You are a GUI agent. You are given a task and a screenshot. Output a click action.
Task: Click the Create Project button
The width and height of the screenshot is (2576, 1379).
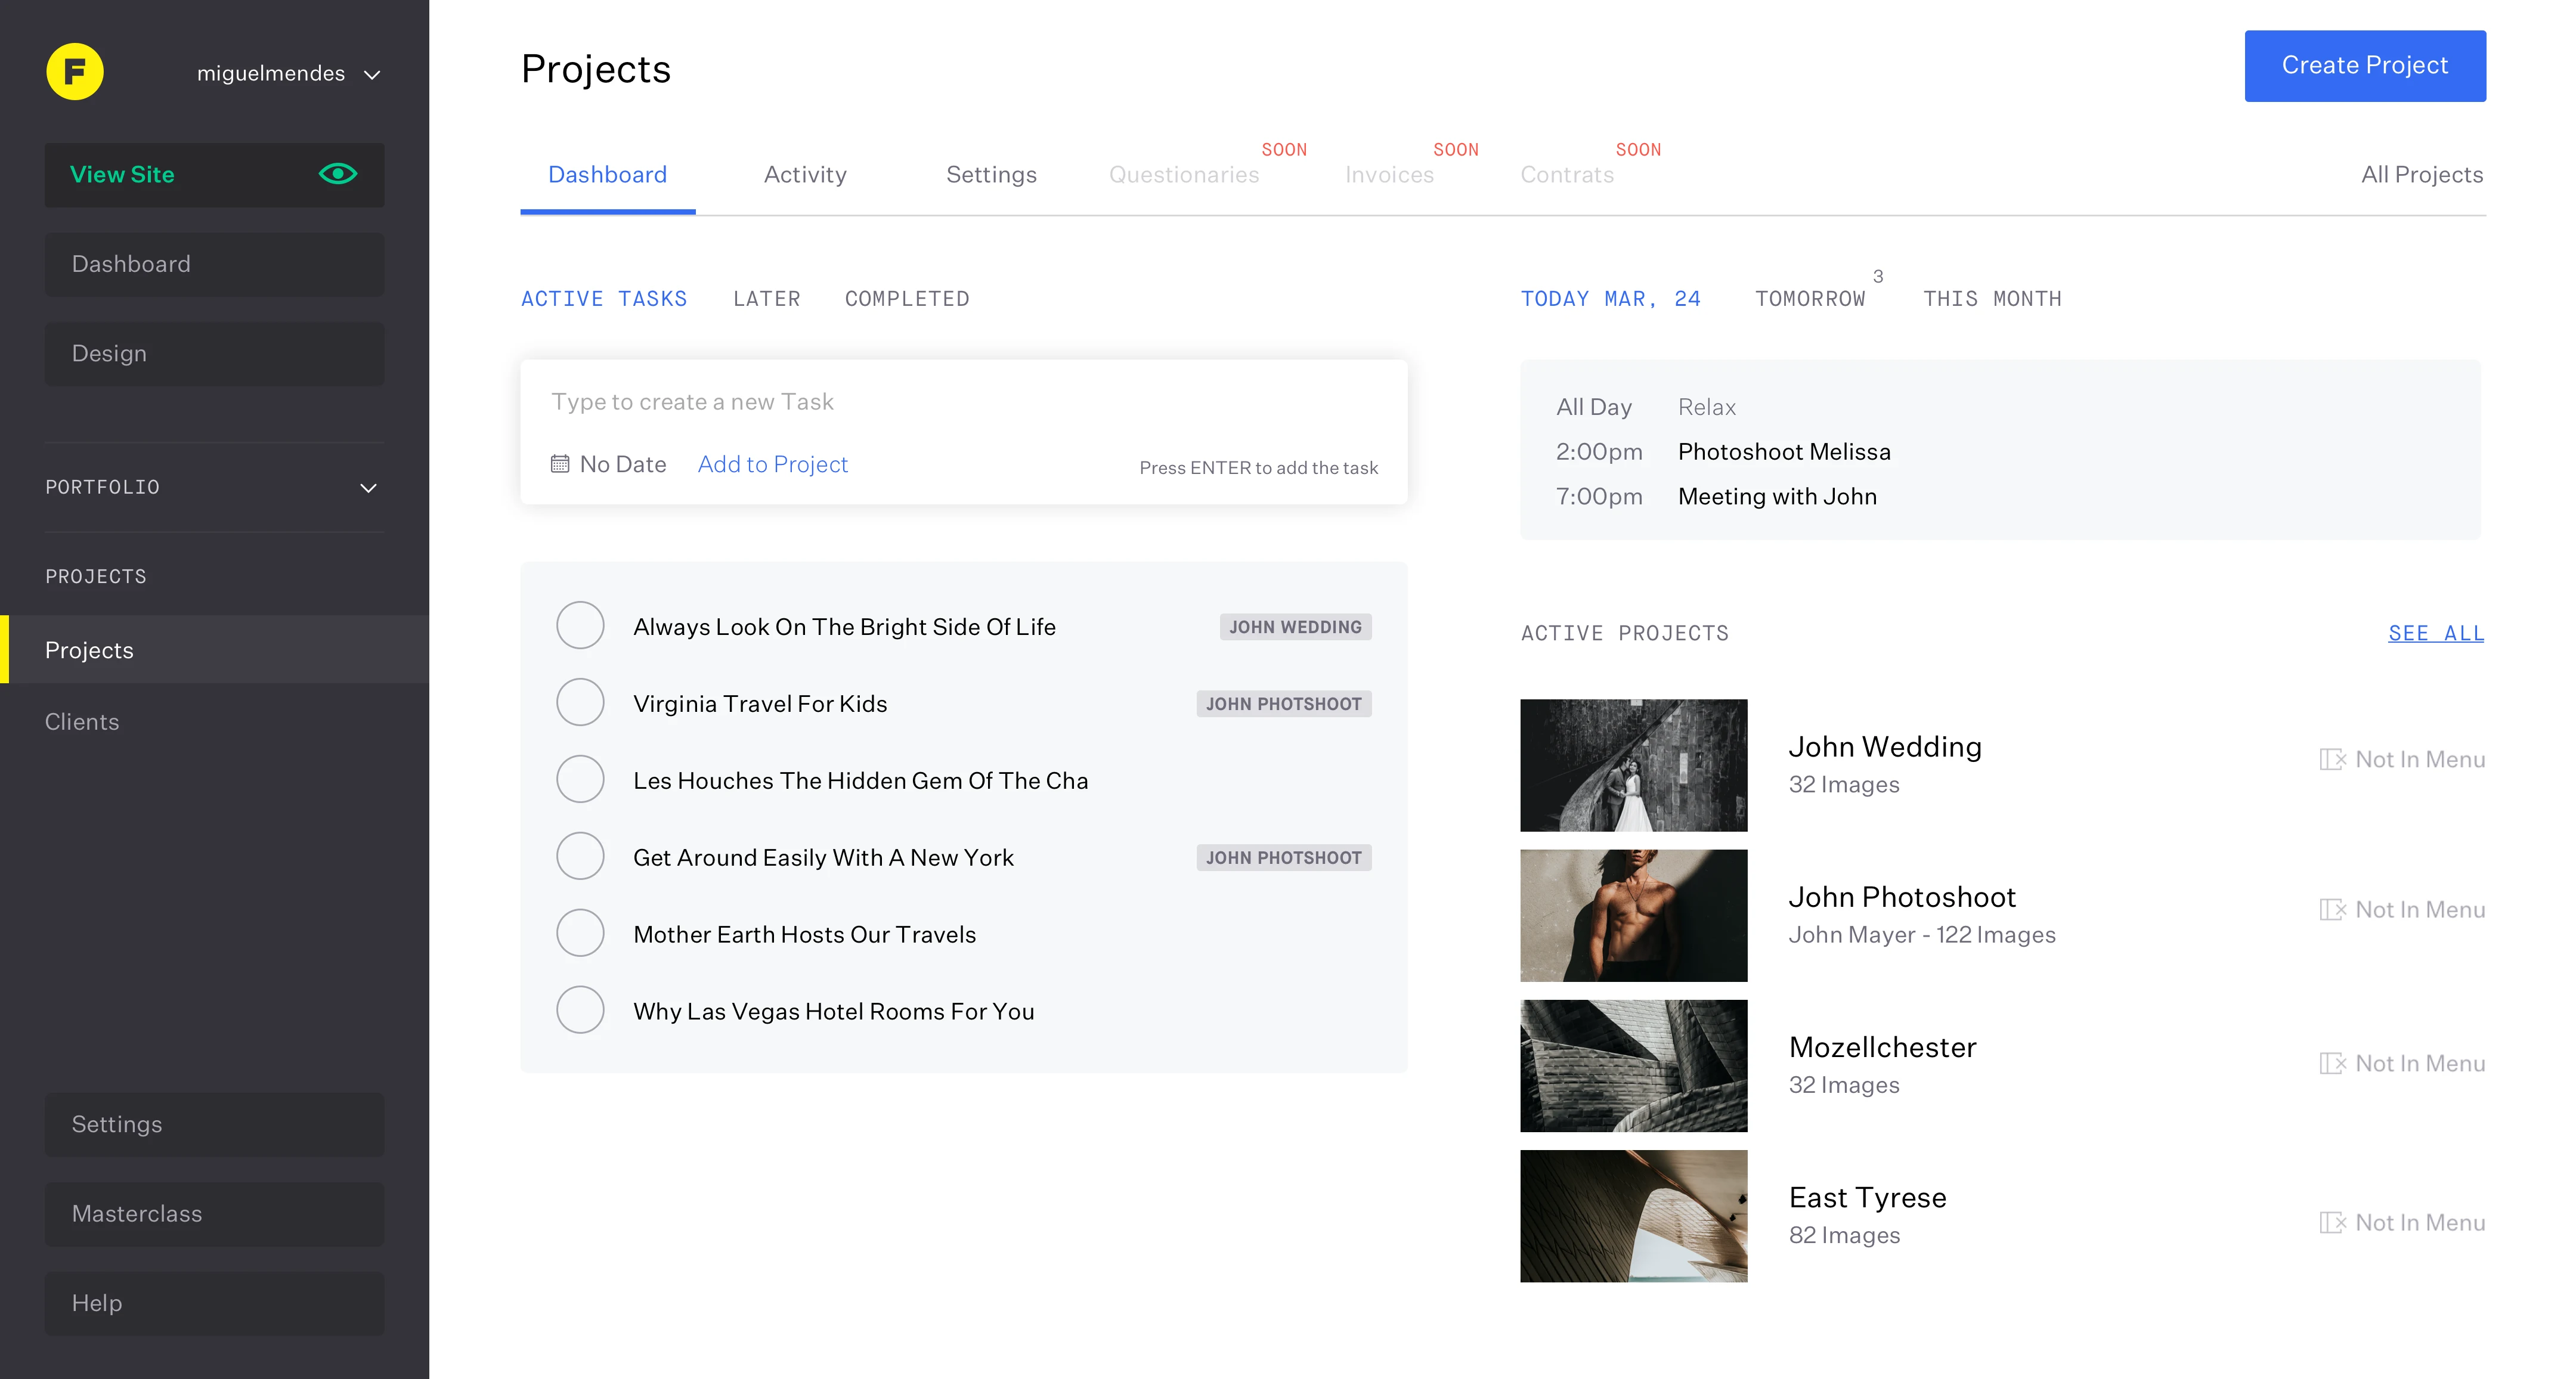pyautogui.click(x=2364, y=66)
